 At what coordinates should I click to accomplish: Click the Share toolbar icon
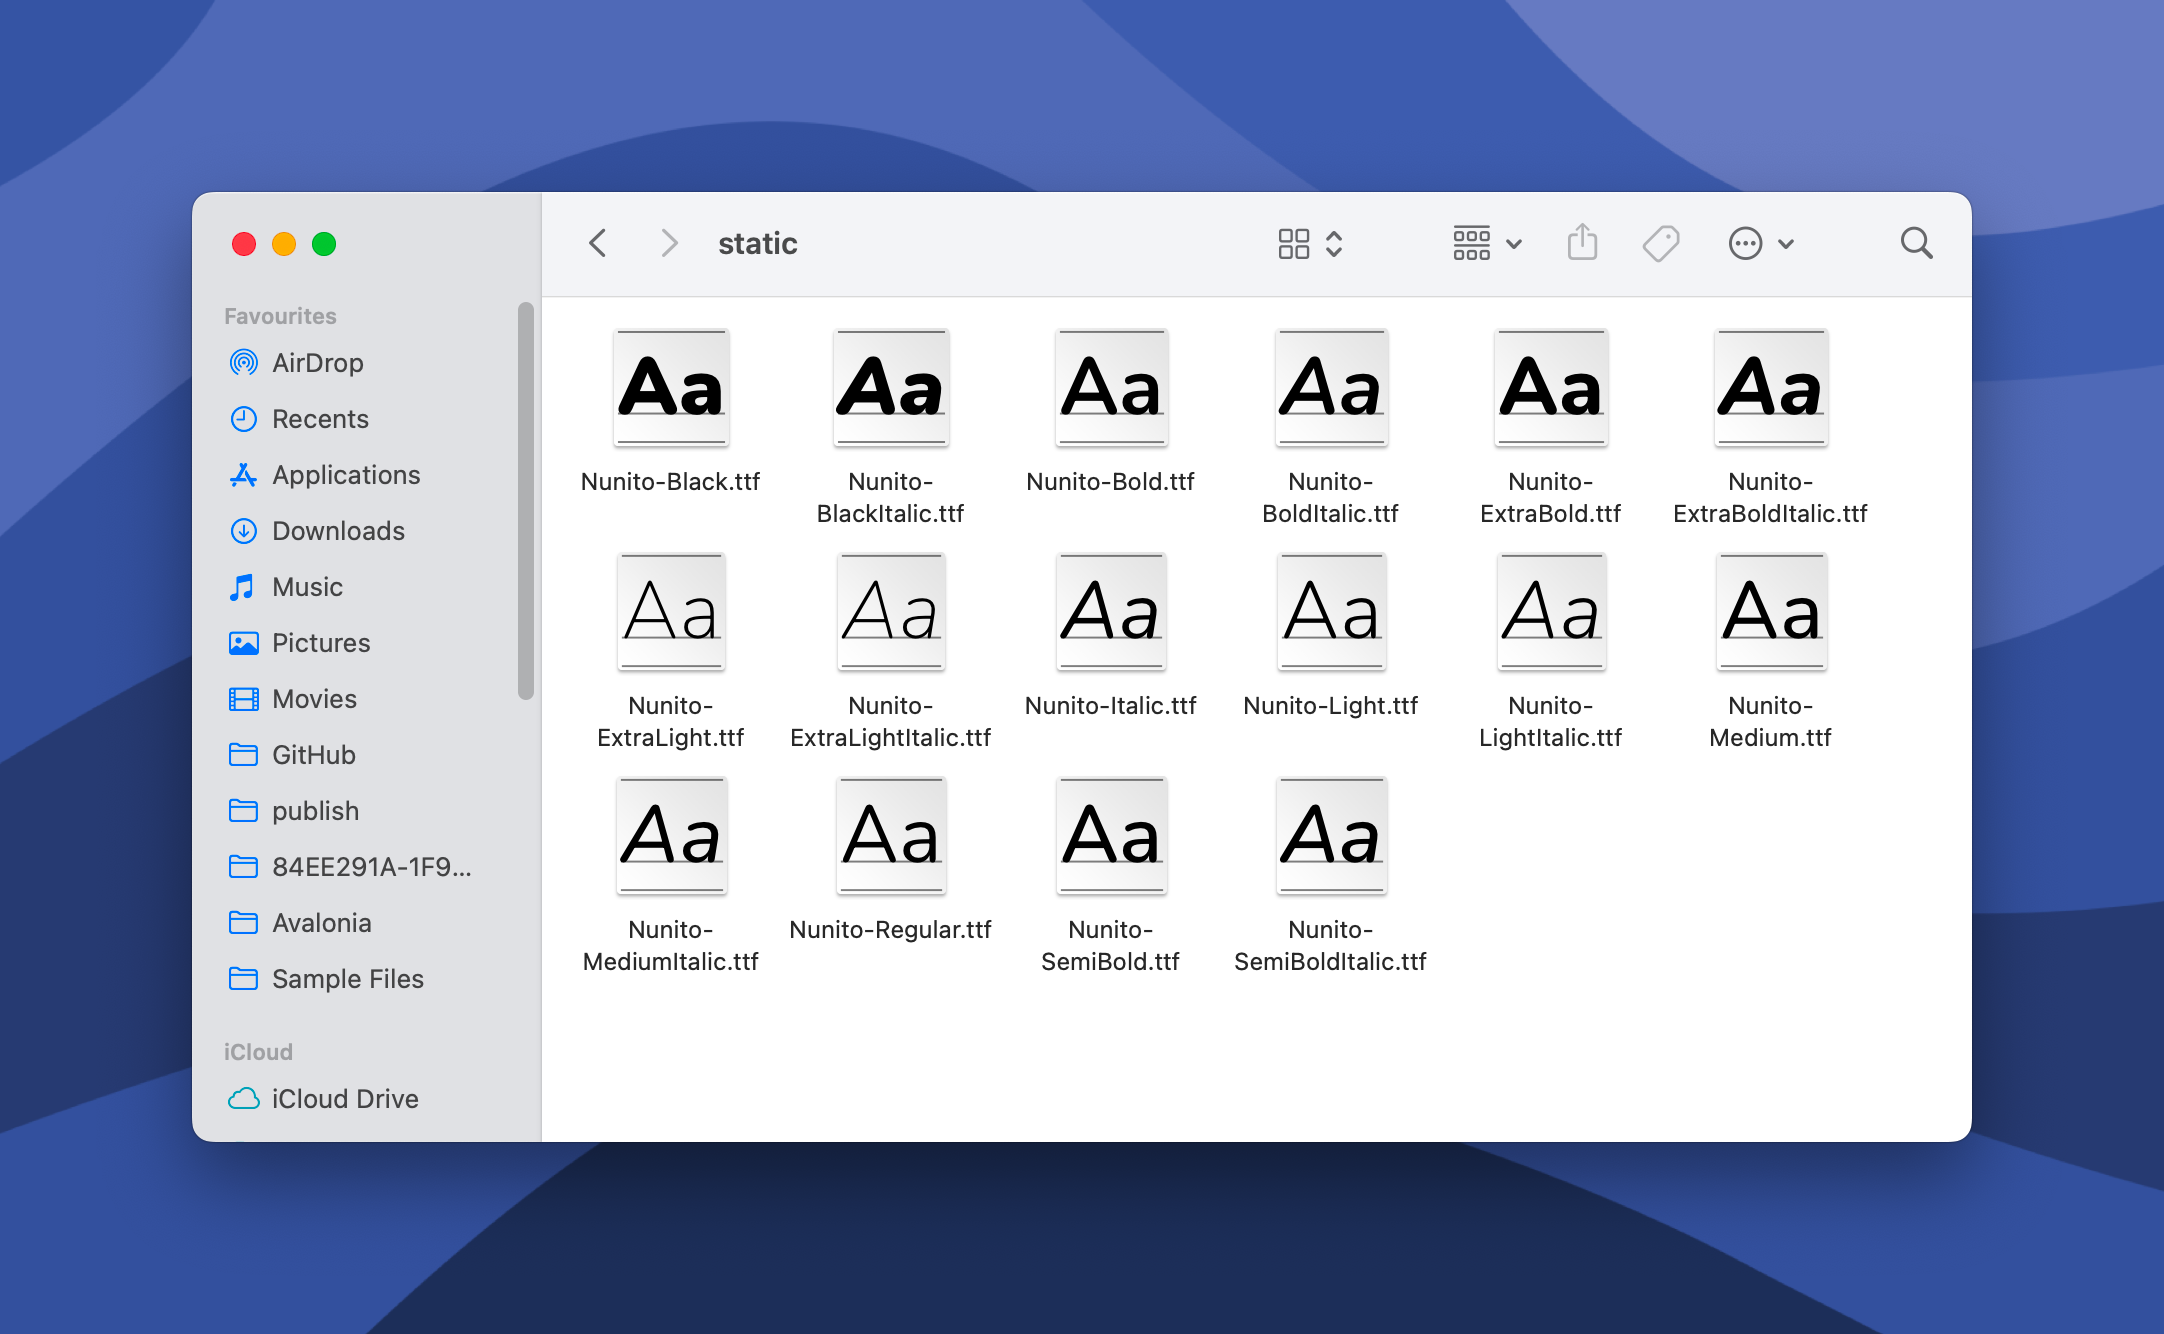pos(1582,242)
